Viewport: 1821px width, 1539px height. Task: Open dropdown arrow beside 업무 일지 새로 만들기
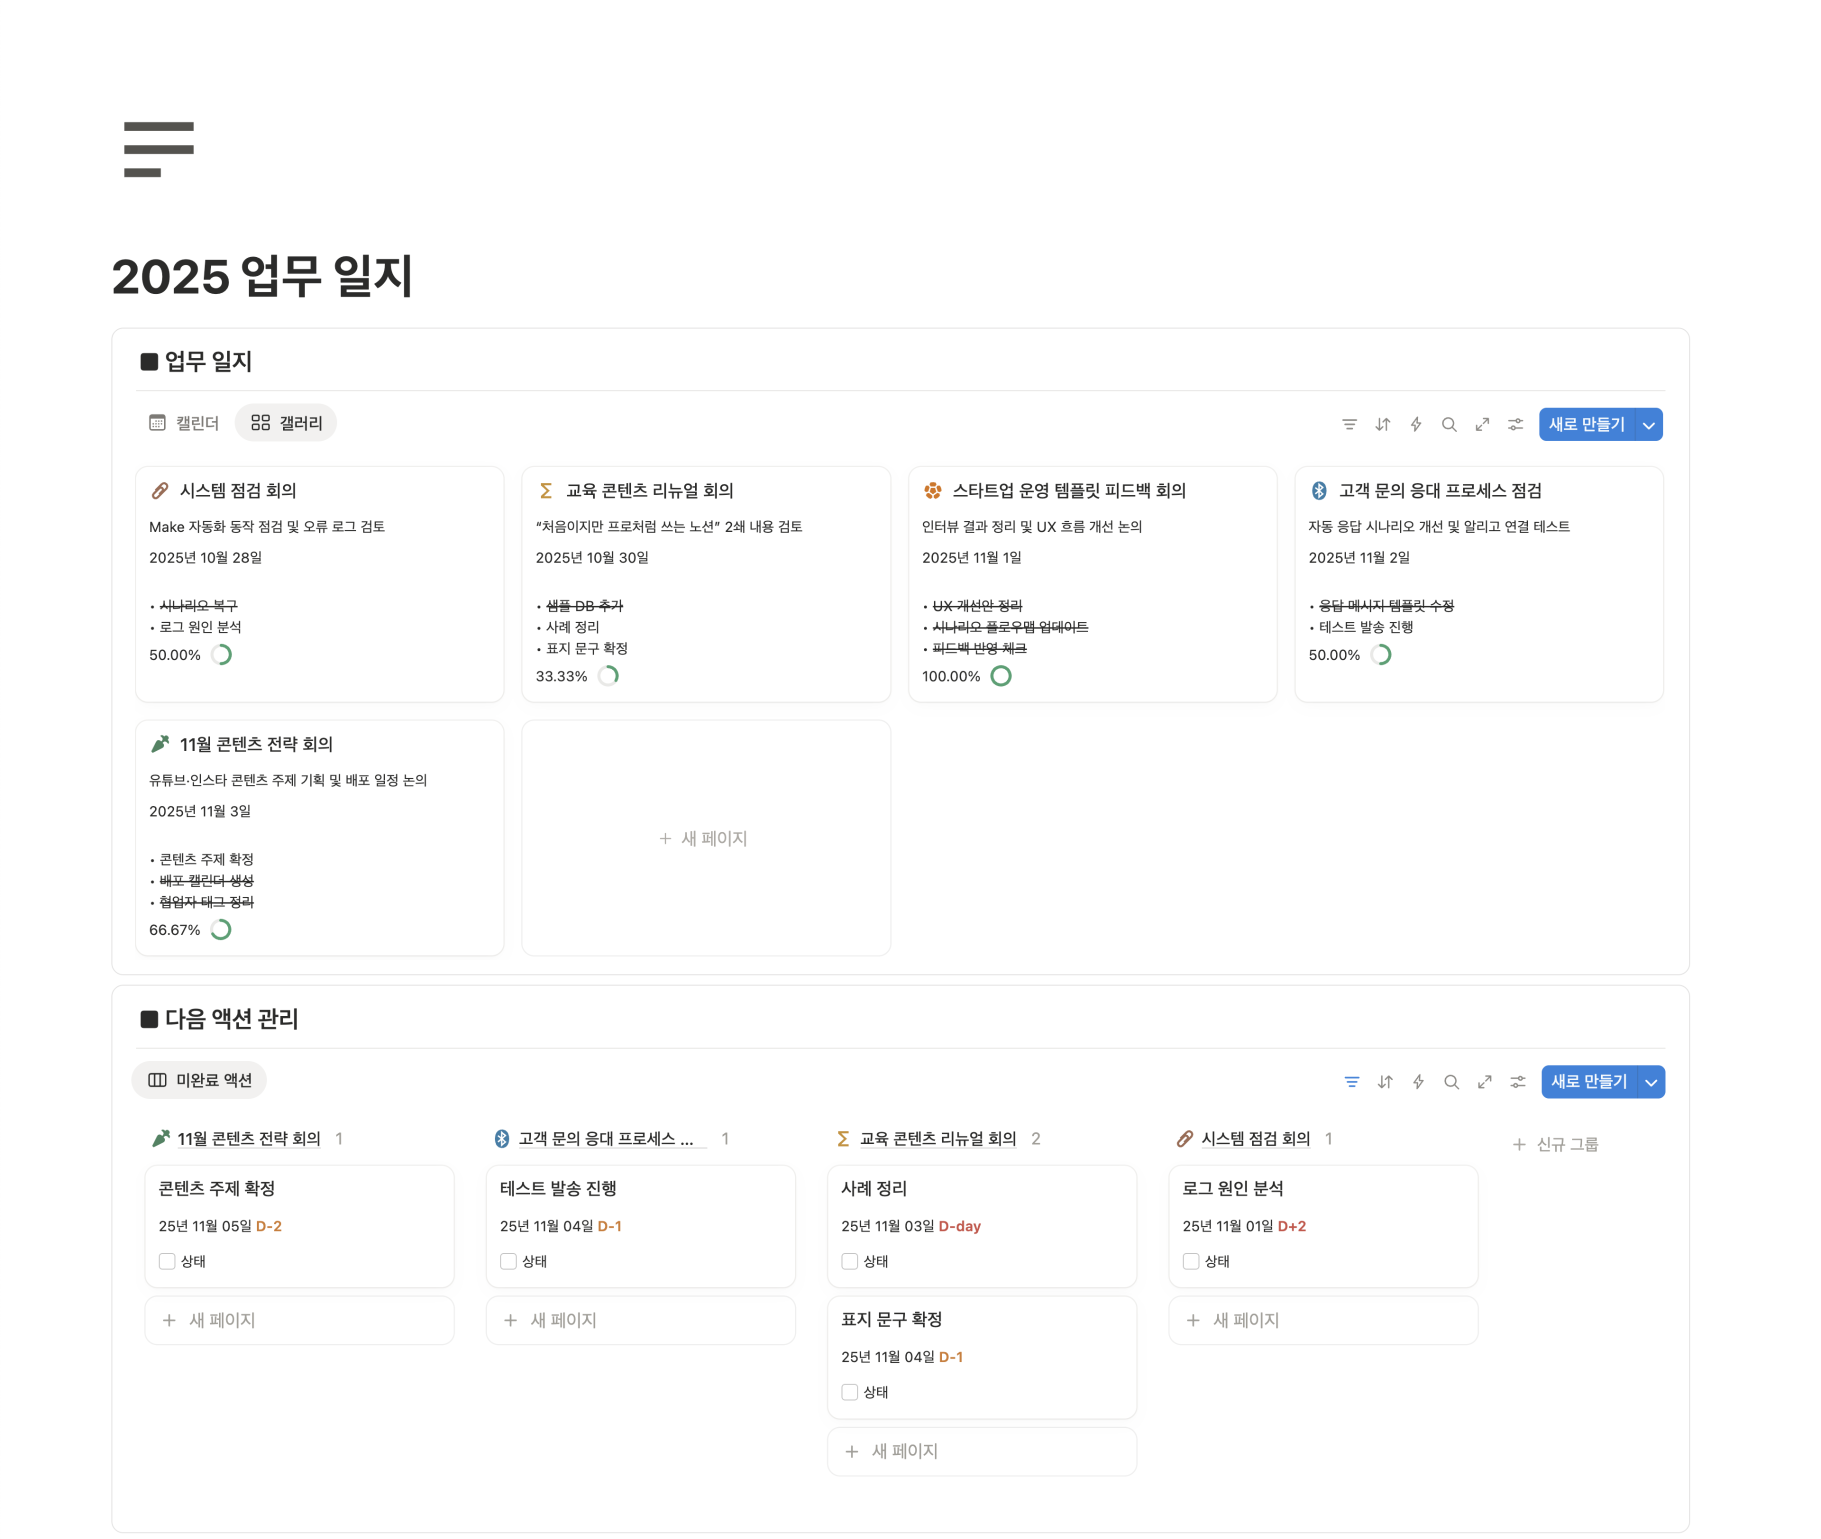tap(1649, 425)
